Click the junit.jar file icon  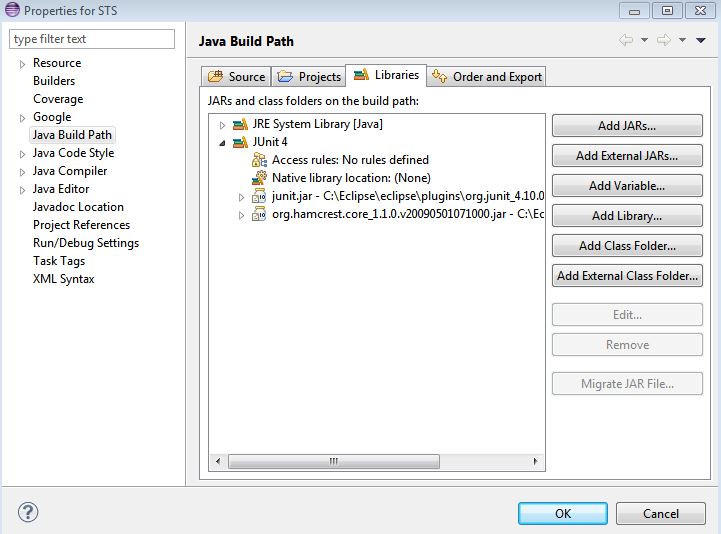tap(259, 196)
